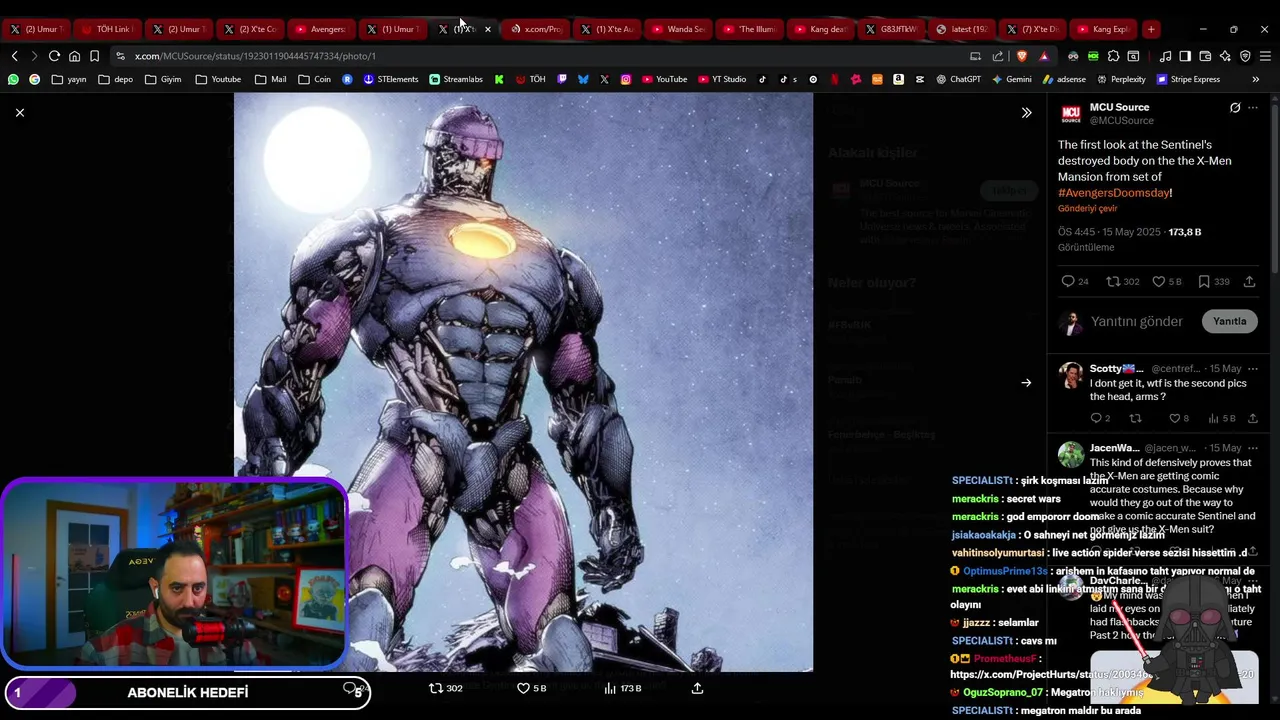Retweet using the bottom bar 302 icon
The image size is (1280, 720).
click(446, 688)
